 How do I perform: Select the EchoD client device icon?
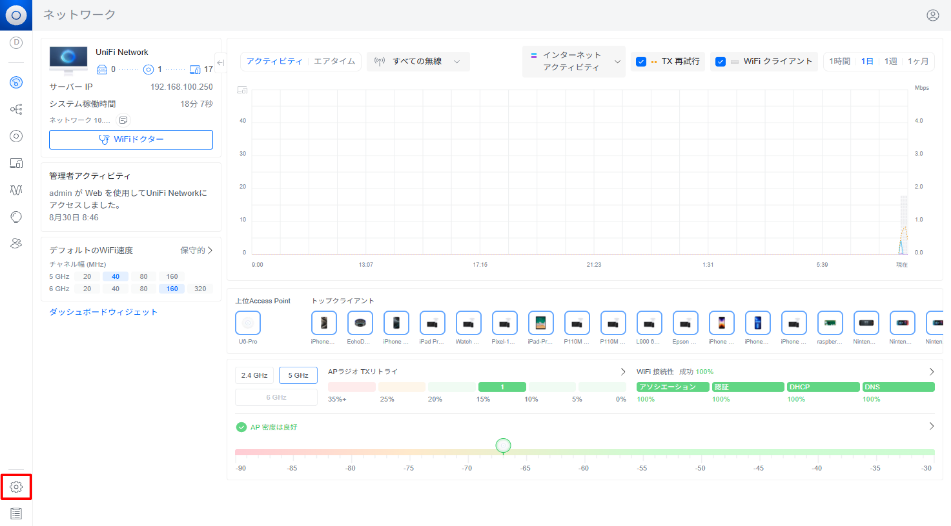[360, 323]
